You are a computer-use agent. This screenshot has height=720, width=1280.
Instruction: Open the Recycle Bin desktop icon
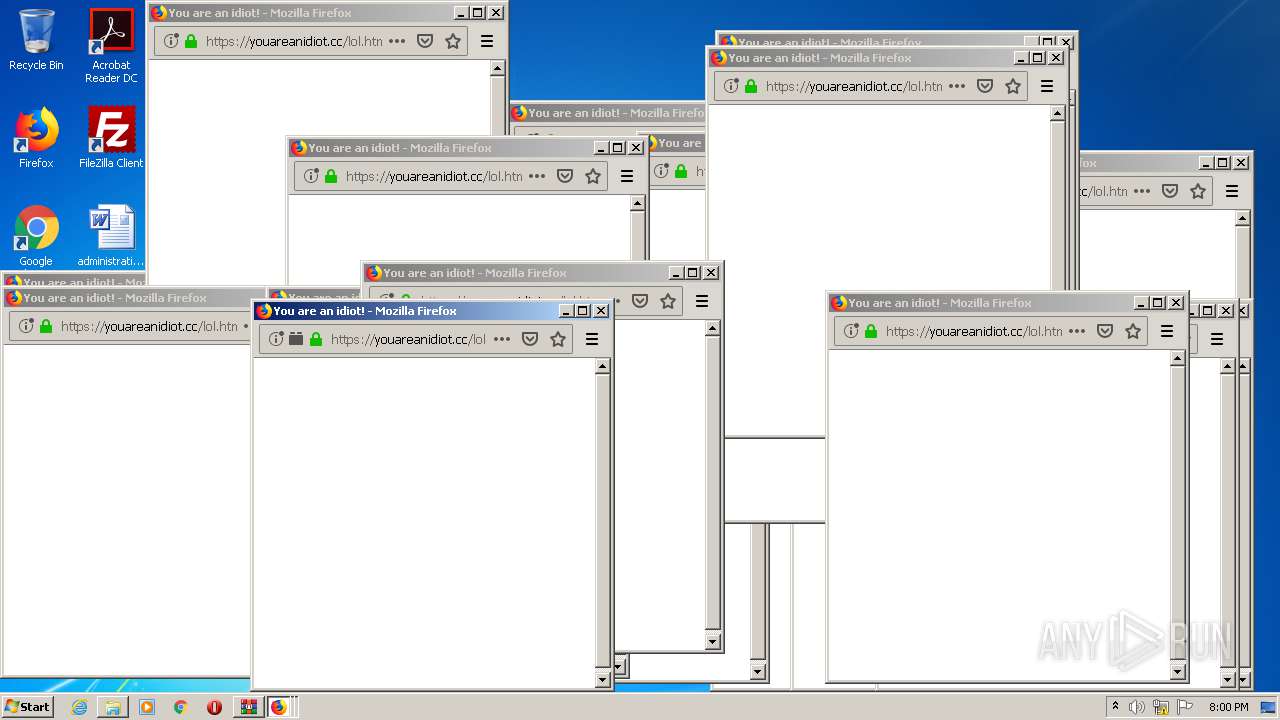(36, 40)
